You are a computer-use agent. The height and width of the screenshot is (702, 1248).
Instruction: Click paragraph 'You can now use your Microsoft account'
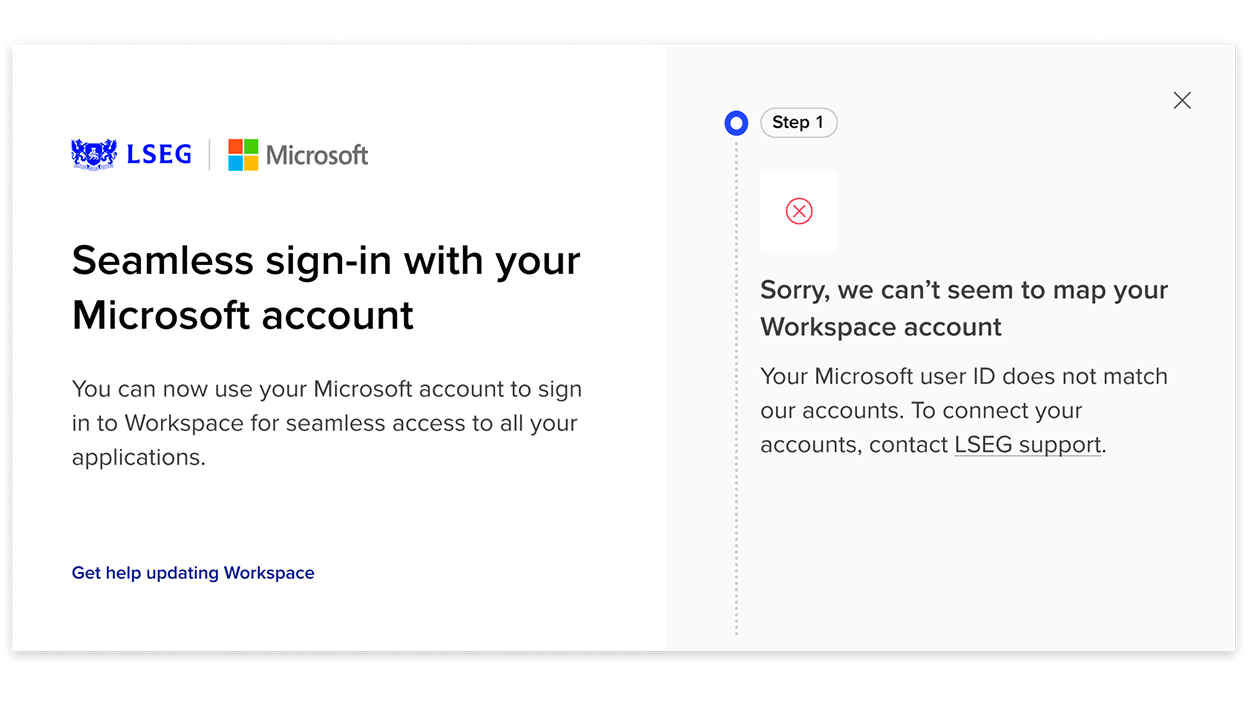click(327, 423)
